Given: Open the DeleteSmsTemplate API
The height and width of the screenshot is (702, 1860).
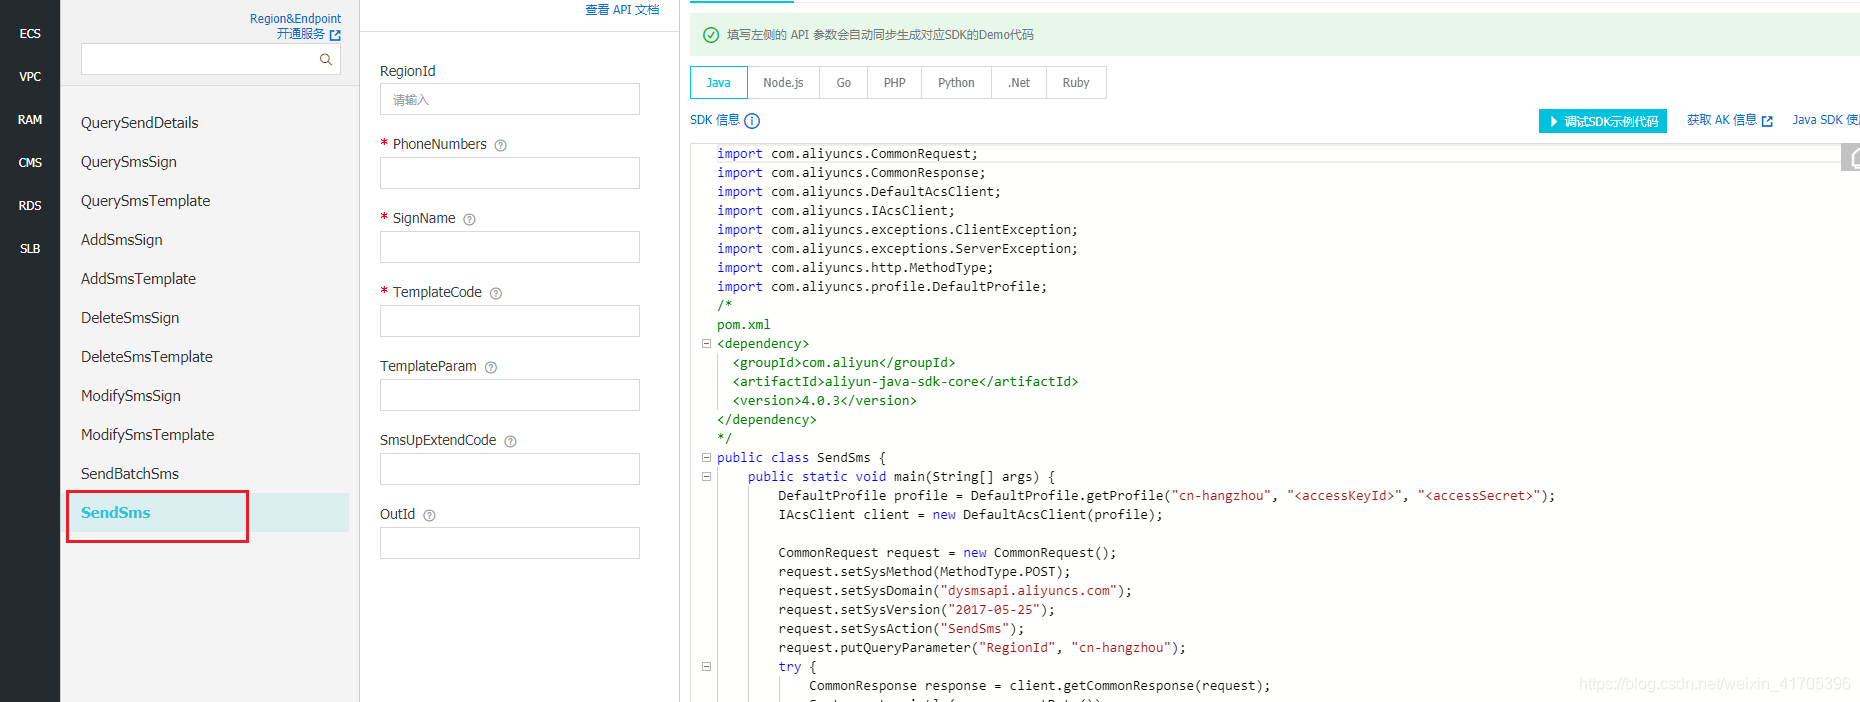Looking at the screenshot, I should tap(147, 357).
